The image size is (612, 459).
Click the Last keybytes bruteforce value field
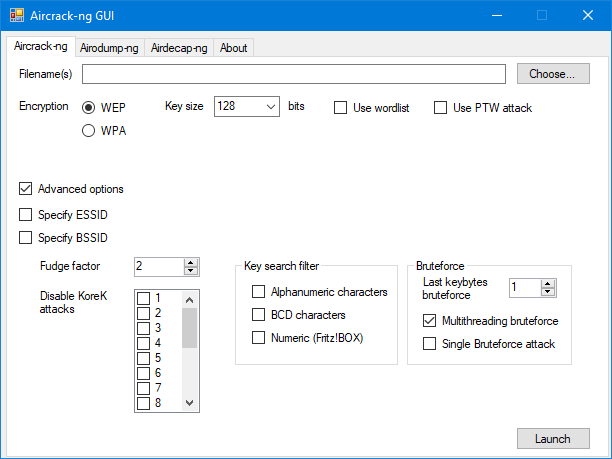525,288
